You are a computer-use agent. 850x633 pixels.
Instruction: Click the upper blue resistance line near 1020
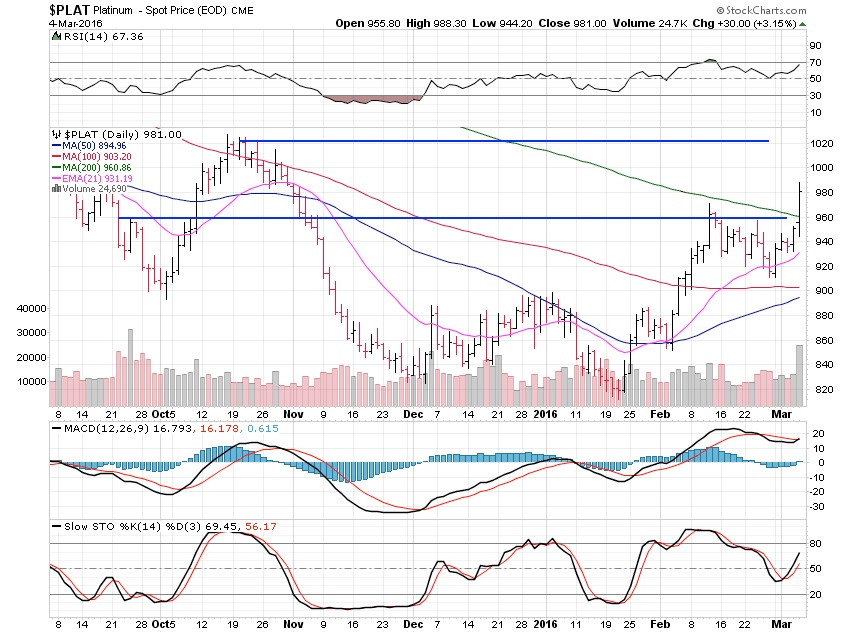coord(504,141)
